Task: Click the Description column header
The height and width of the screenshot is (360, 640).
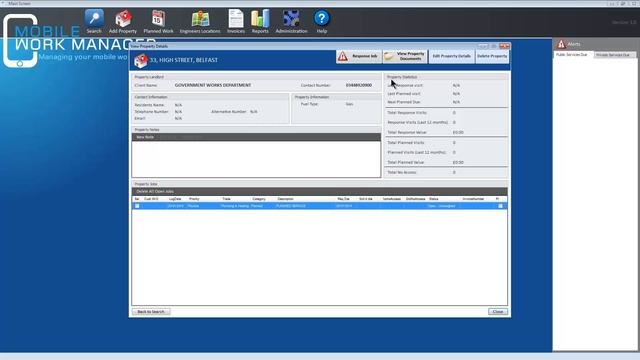Action: tap(285, 199)
